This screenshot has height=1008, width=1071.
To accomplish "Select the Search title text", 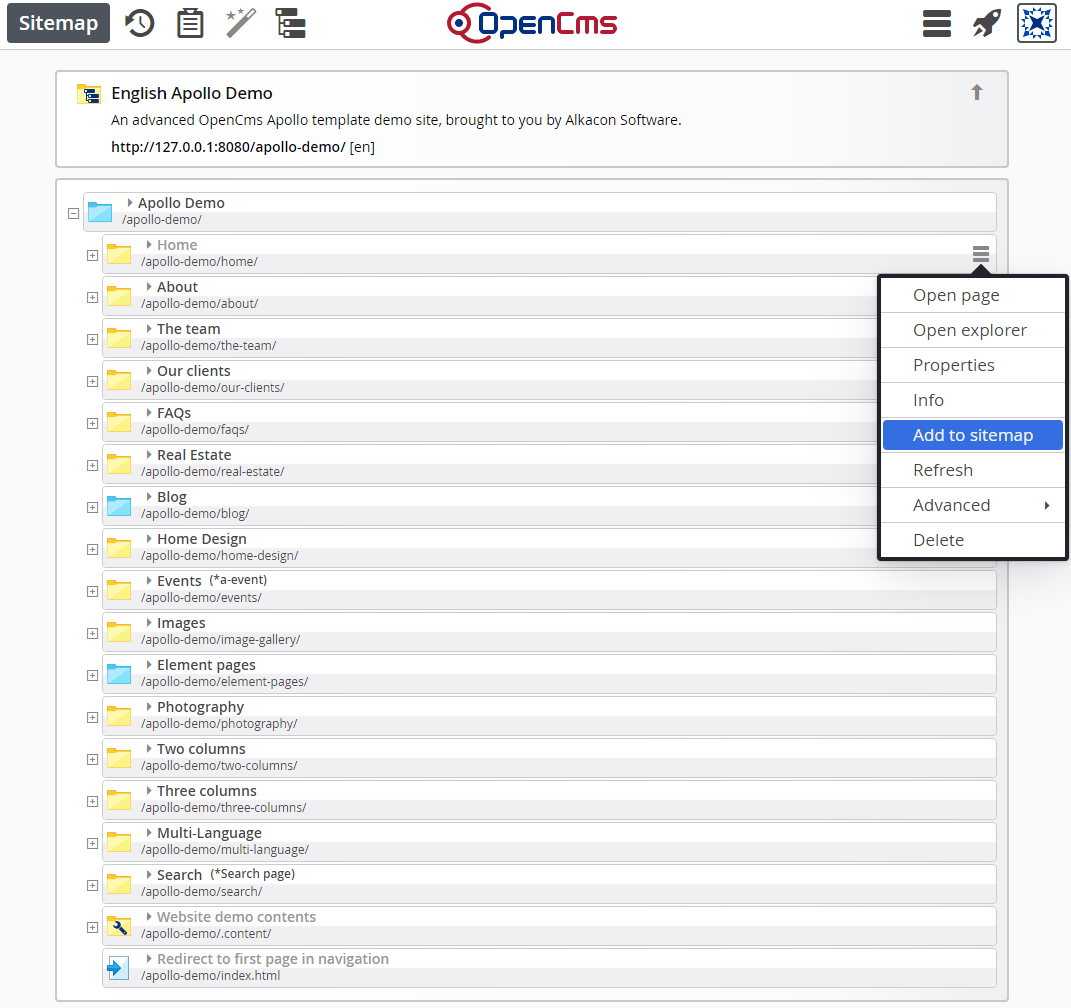I will [x=180, y=875].
